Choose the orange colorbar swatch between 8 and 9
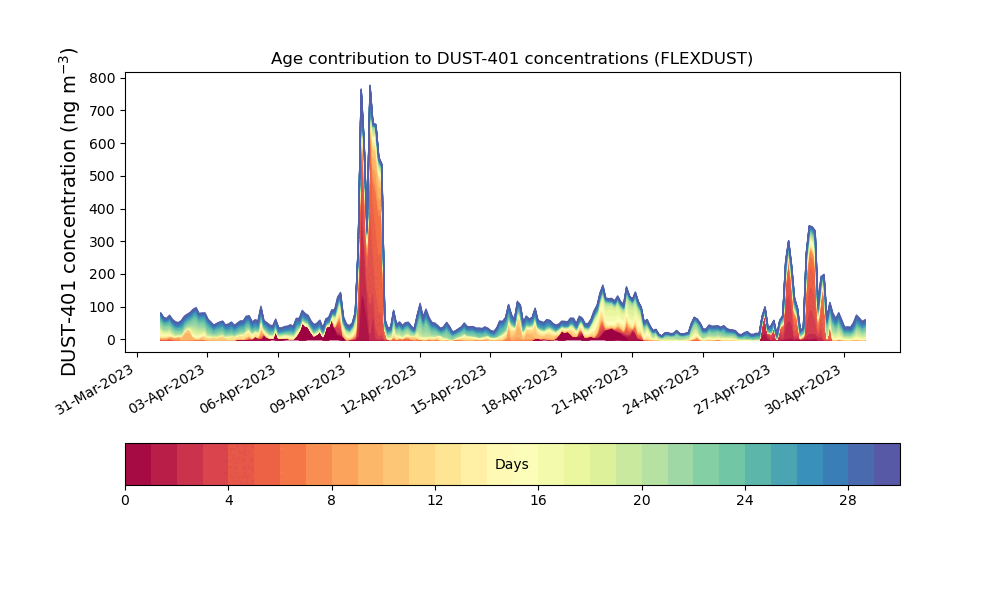This screenshot has width=1000, height=600. point(344,465)
